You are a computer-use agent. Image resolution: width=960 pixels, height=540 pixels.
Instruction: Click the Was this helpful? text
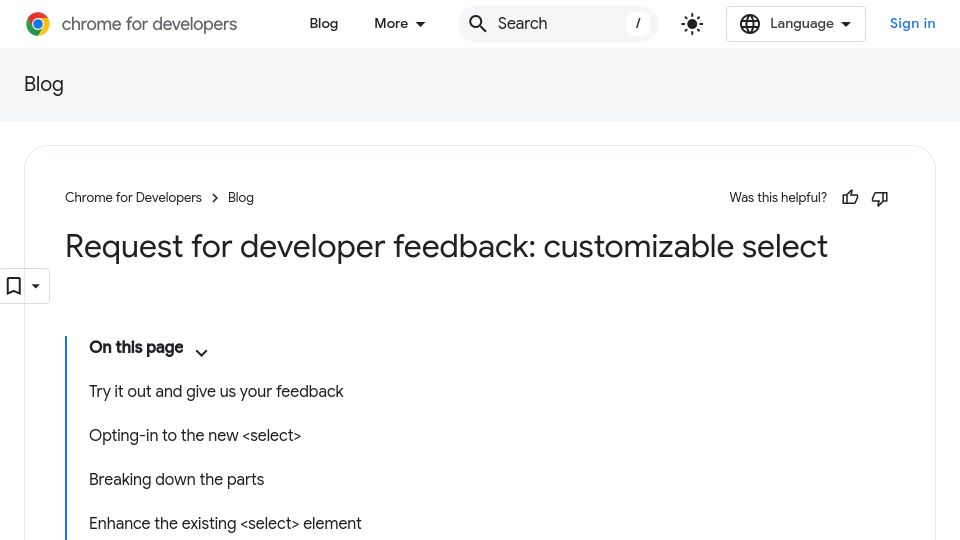pos(778,198)
